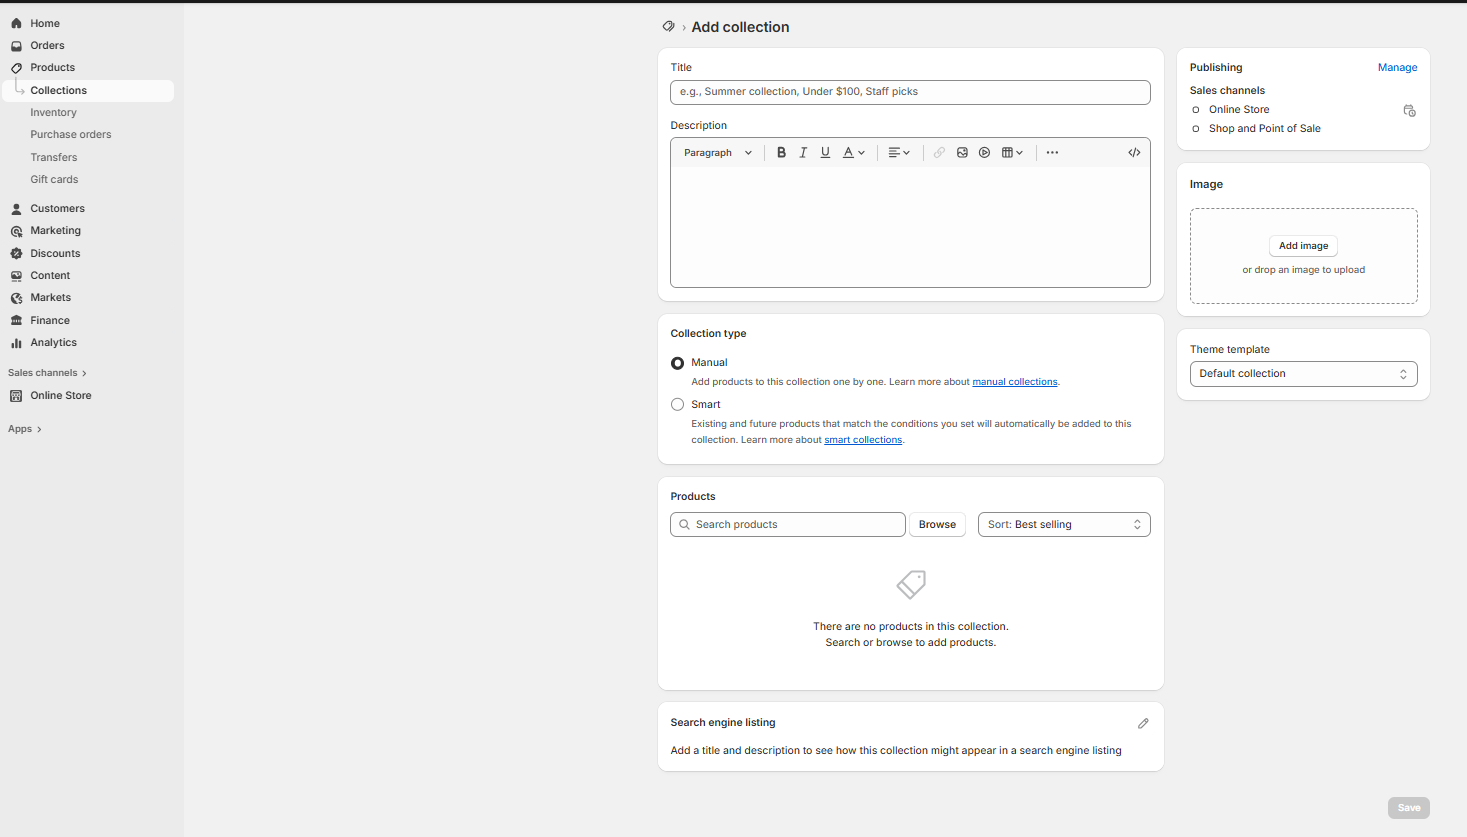Open Collections in the sidebar

(x=88, y=91)
